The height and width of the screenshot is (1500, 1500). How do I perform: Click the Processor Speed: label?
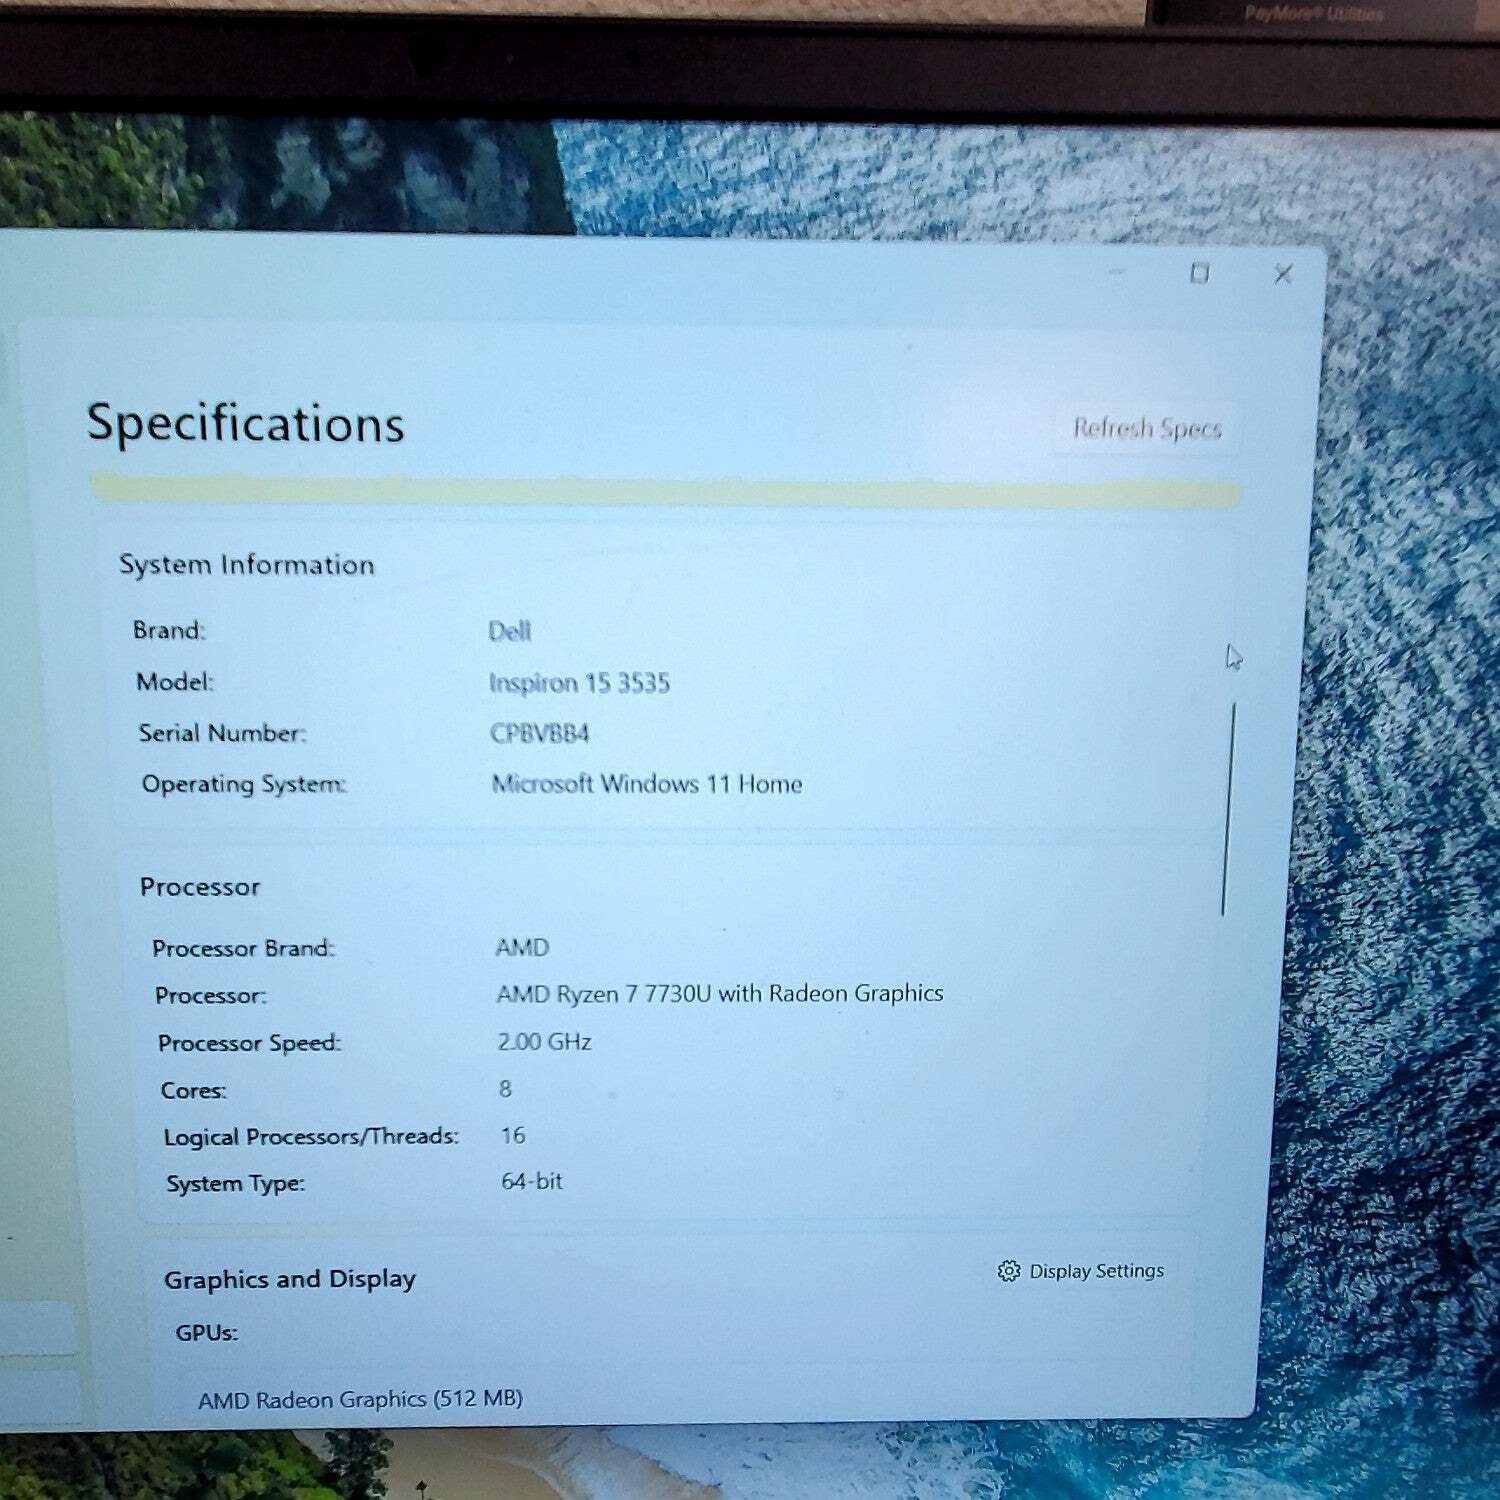(249, 1043)
